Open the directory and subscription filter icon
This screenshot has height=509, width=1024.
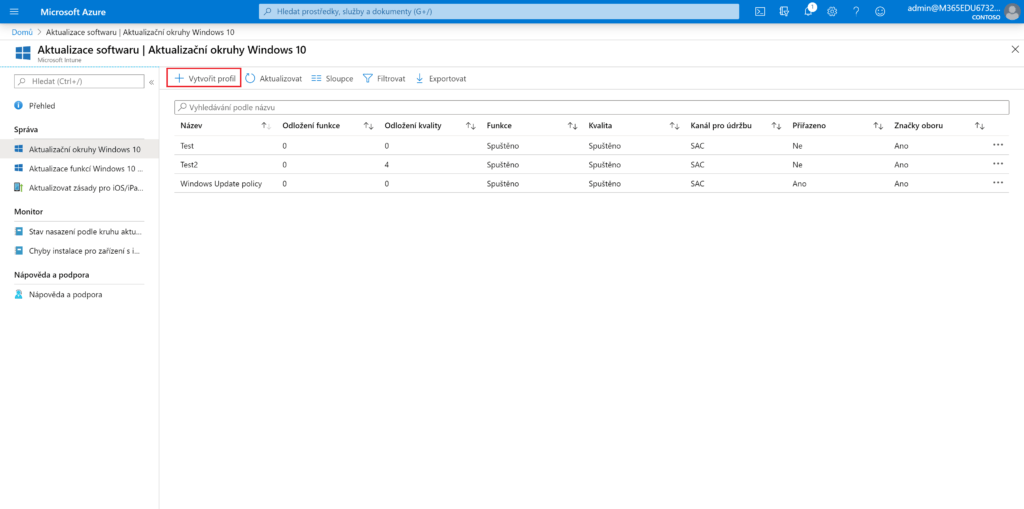pos(784,11)
